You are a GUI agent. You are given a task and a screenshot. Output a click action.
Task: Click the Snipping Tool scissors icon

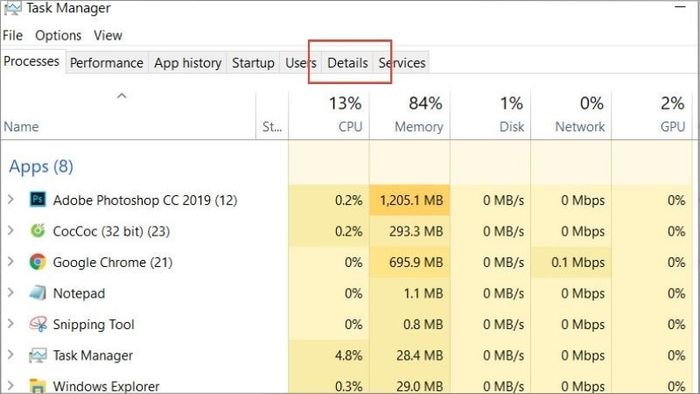point(38,324)
